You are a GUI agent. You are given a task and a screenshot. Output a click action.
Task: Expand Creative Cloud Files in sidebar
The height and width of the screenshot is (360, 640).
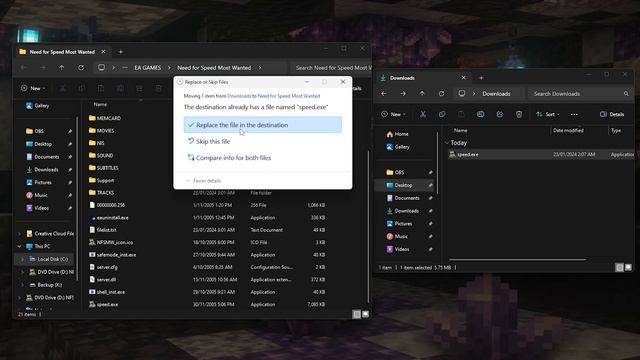point(19,233)
